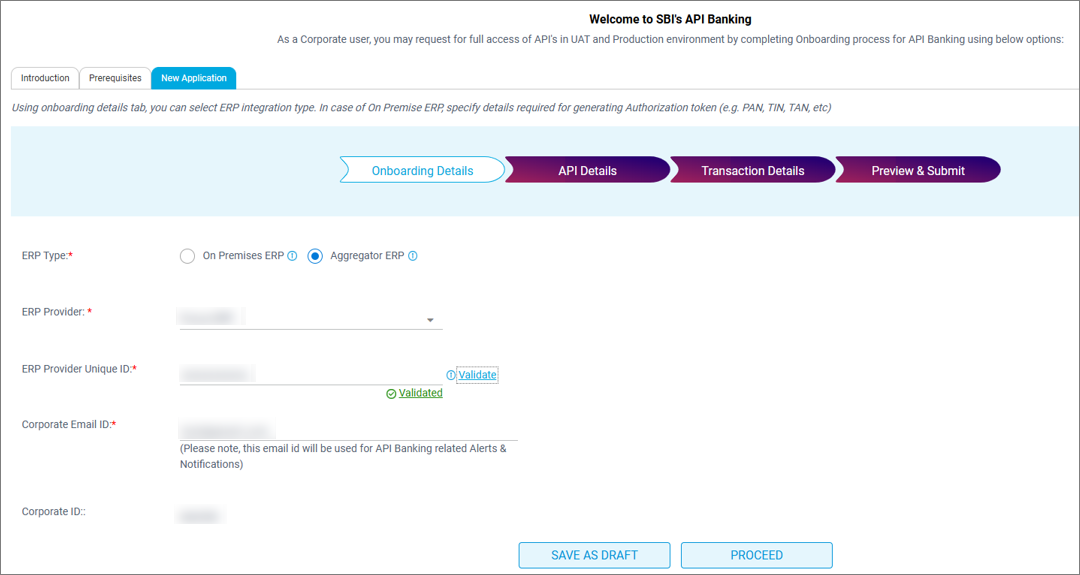Jump to the API Details step

[587, 171]
